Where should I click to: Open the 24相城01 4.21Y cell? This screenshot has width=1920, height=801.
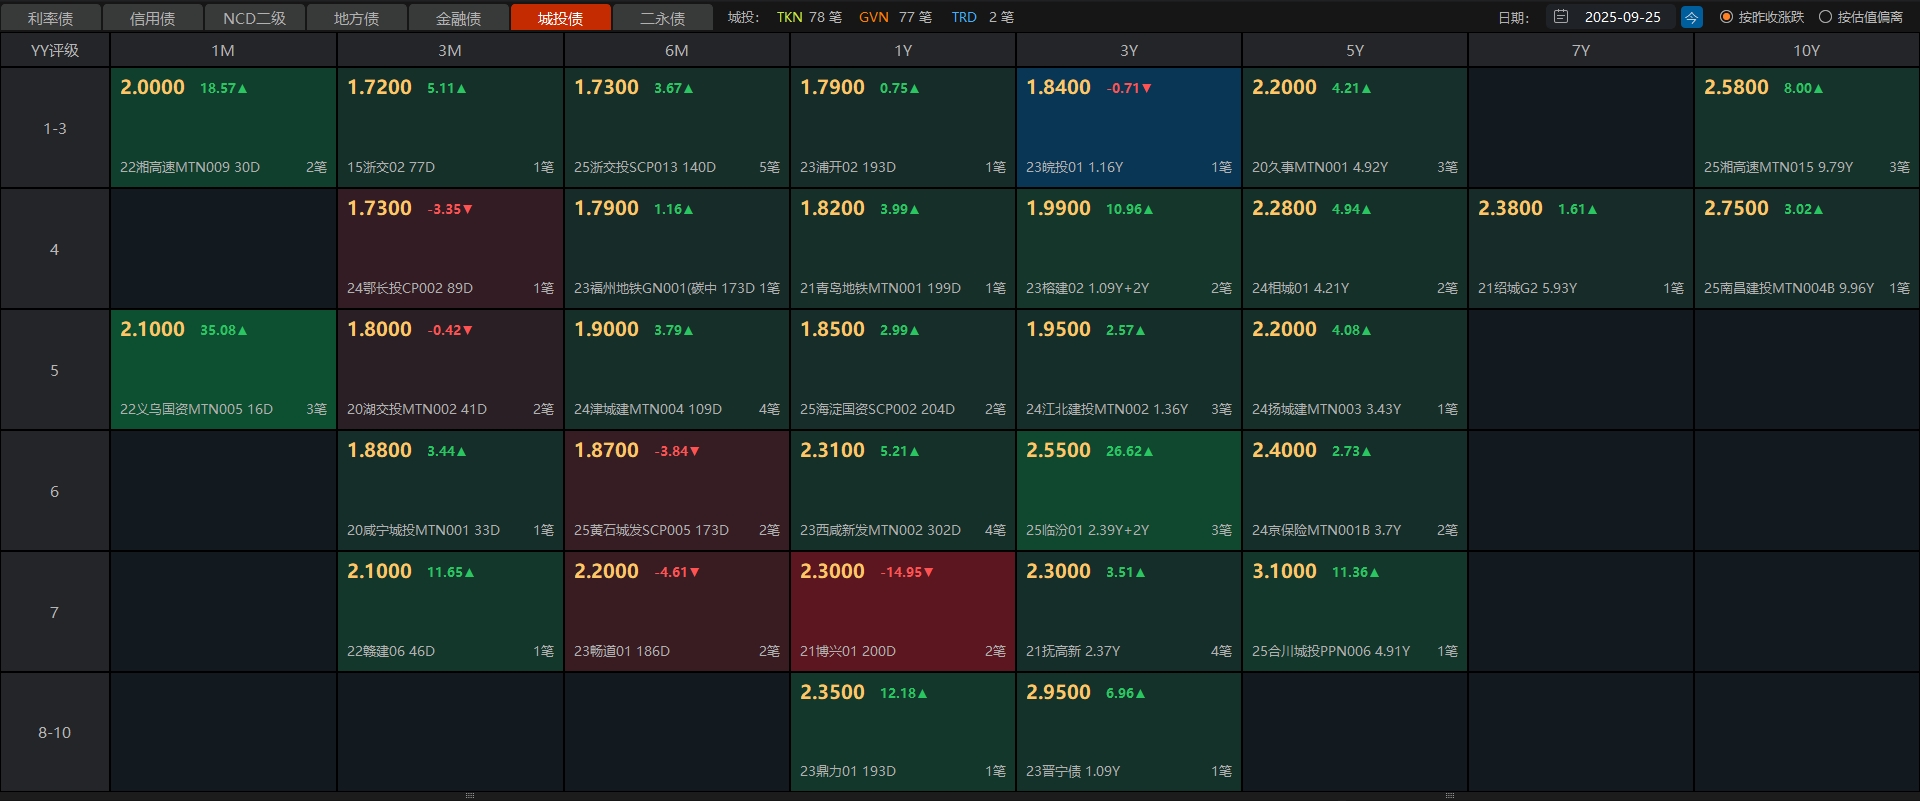coord(1355,249)
